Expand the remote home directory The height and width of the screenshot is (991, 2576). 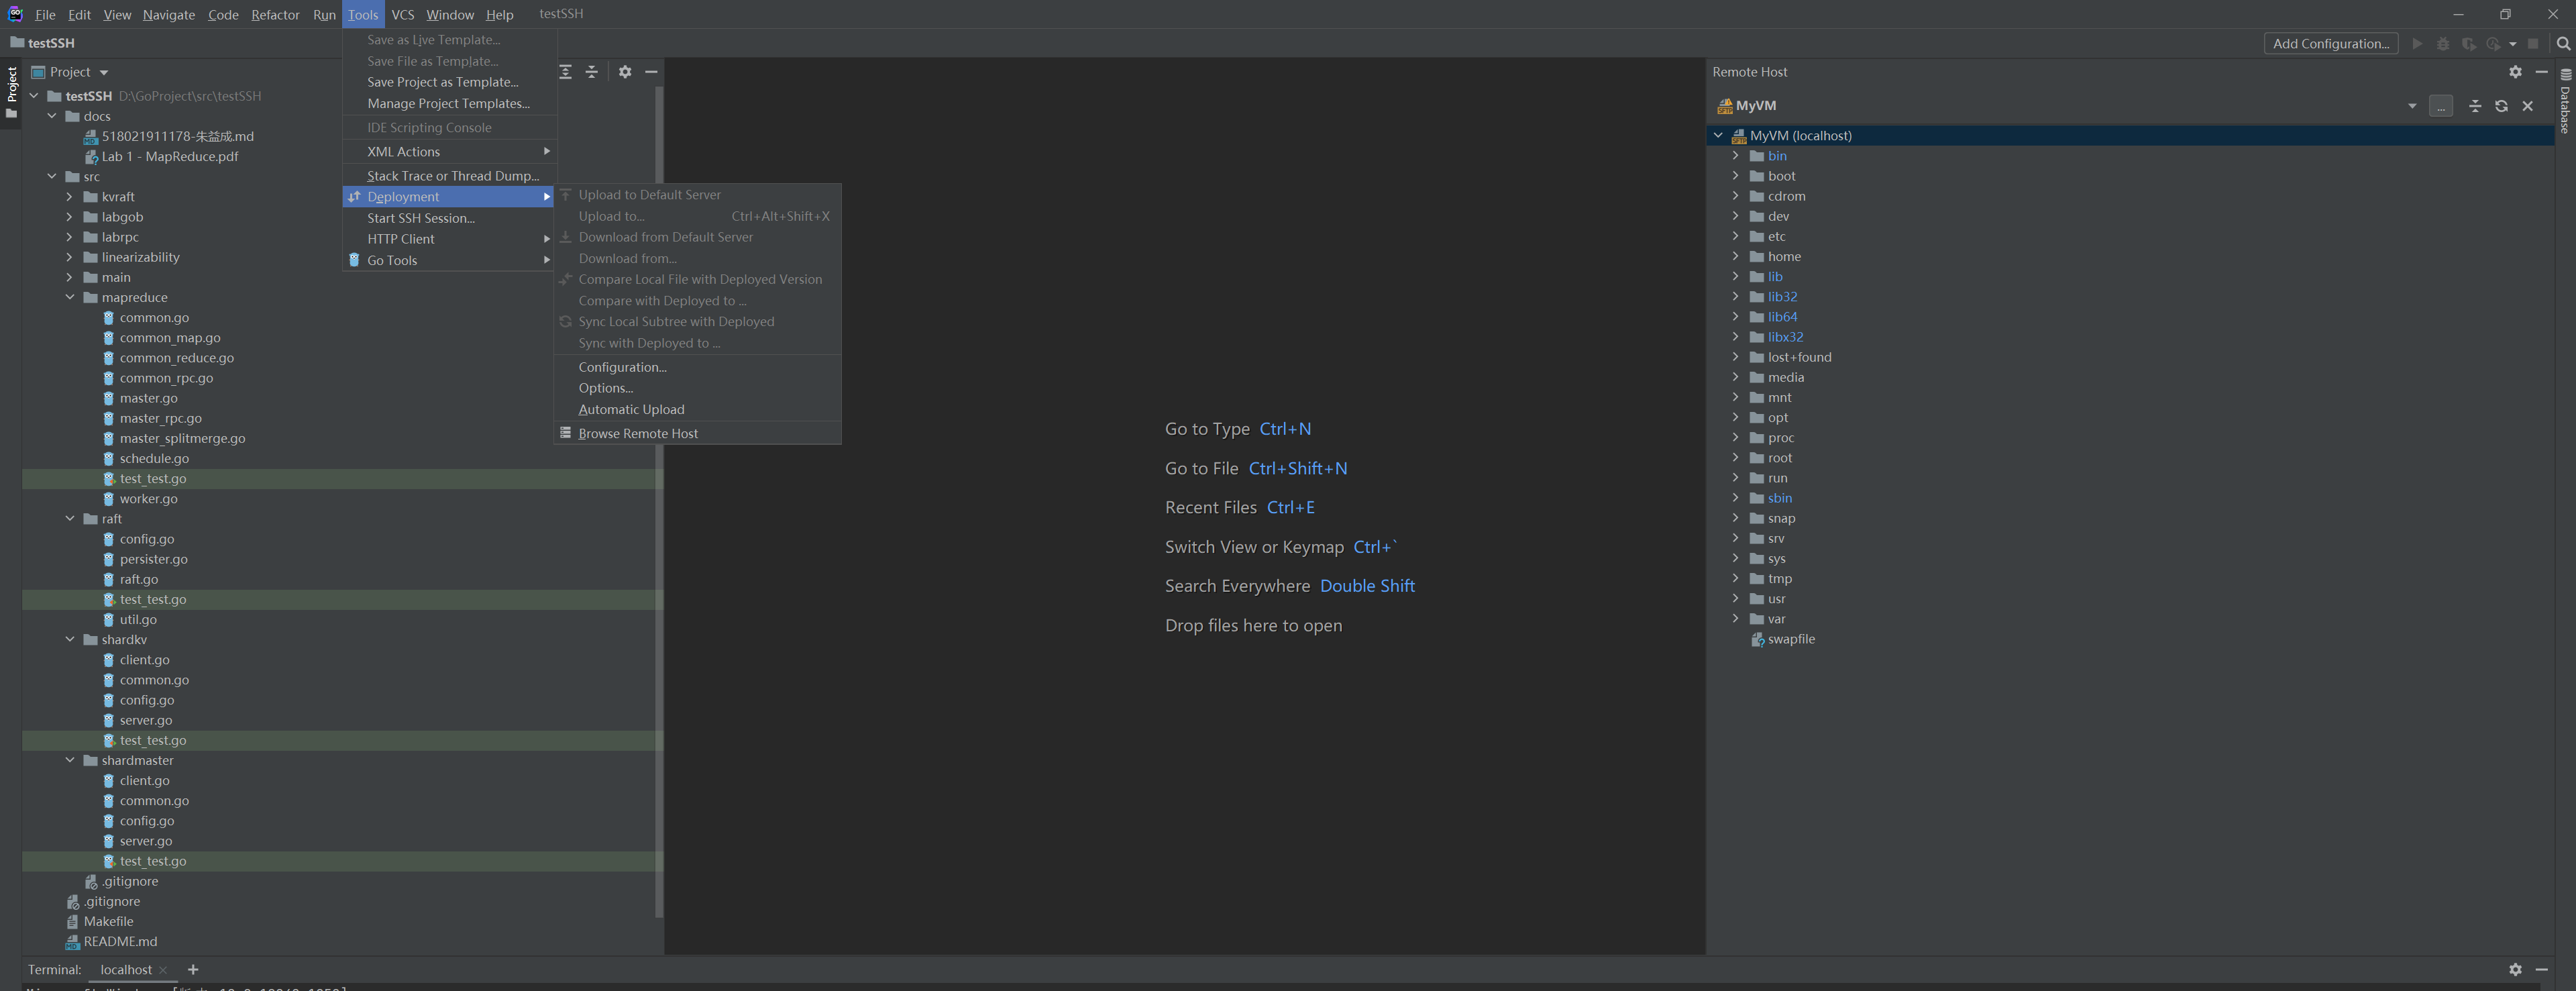point(1735,257)
